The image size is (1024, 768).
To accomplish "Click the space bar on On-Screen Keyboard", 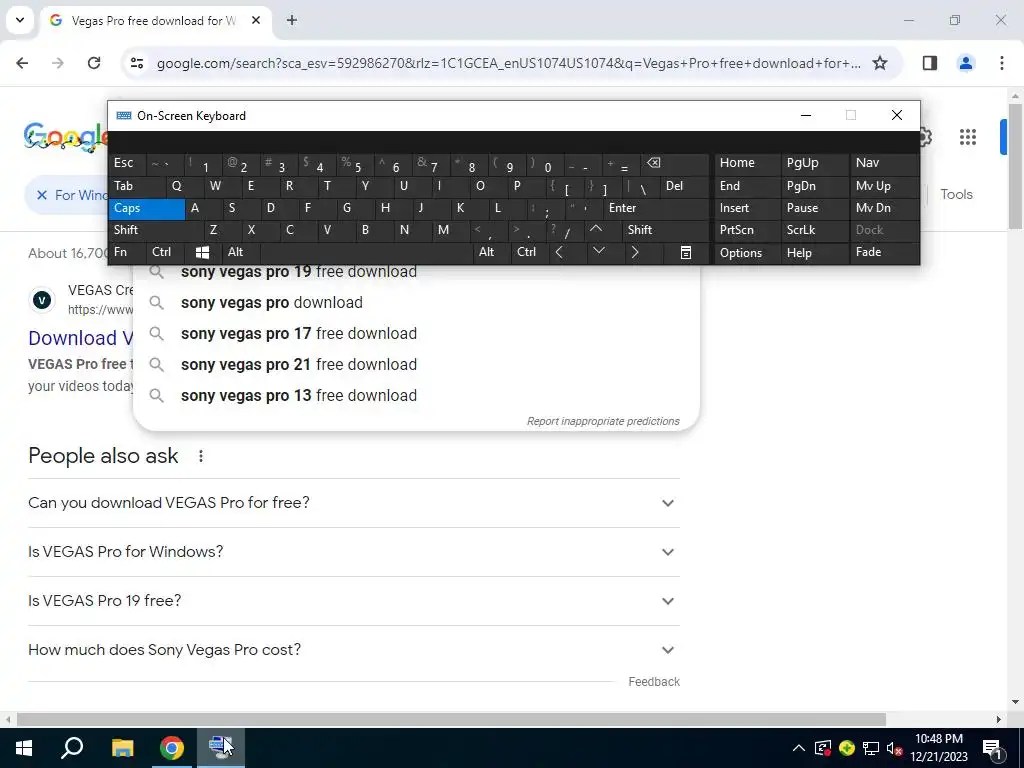I will tap(366, 252).
